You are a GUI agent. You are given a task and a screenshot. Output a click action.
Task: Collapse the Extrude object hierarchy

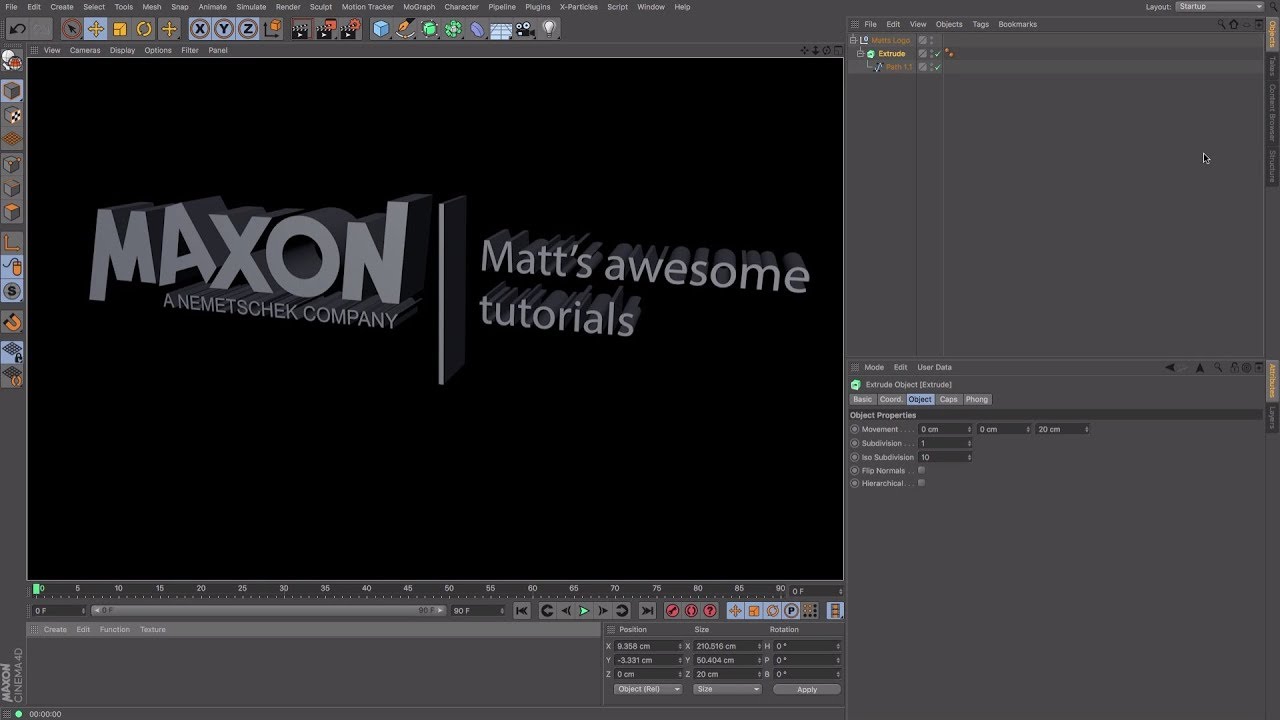tap(860, 53)
